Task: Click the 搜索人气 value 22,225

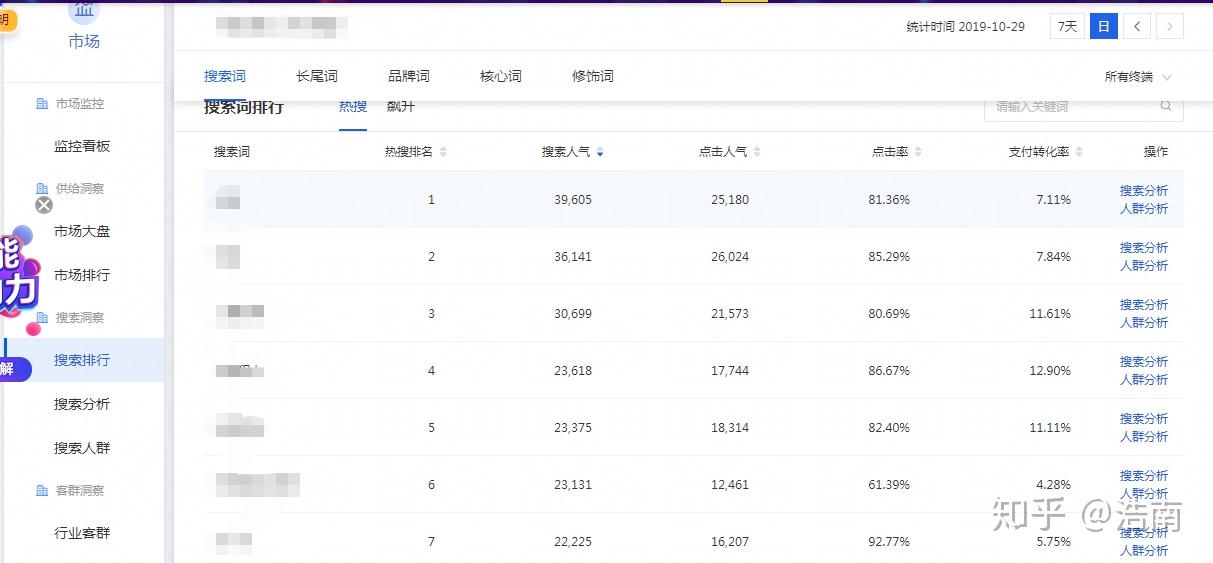Action: (573, 542)
